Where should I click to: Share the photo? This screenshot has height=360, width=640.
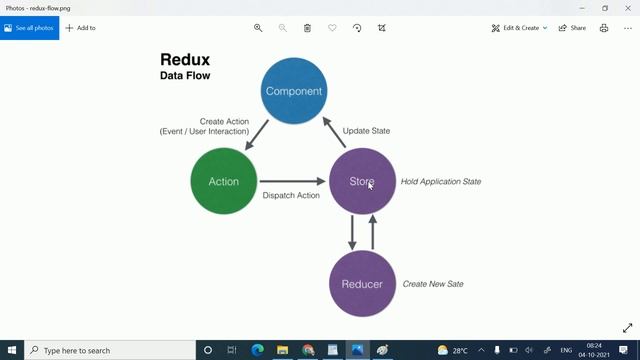(x=572, y=28)
